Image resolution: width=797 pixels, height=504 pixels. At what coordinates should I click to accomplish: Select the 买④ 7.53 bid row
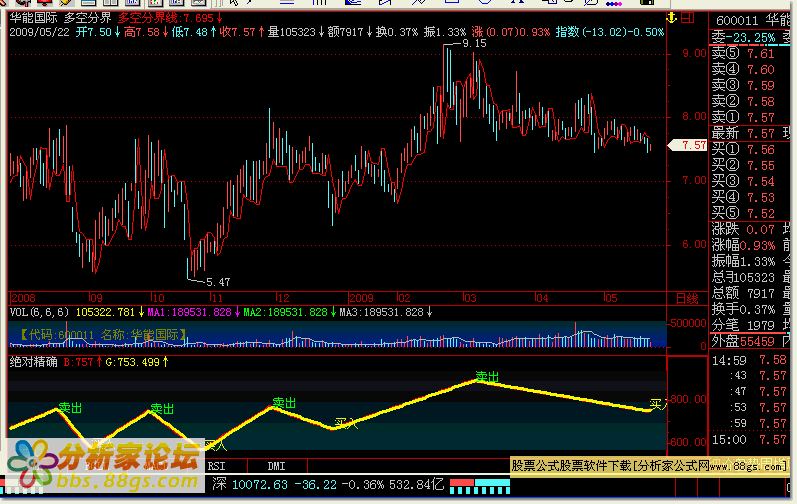click(x=743, y=197)
